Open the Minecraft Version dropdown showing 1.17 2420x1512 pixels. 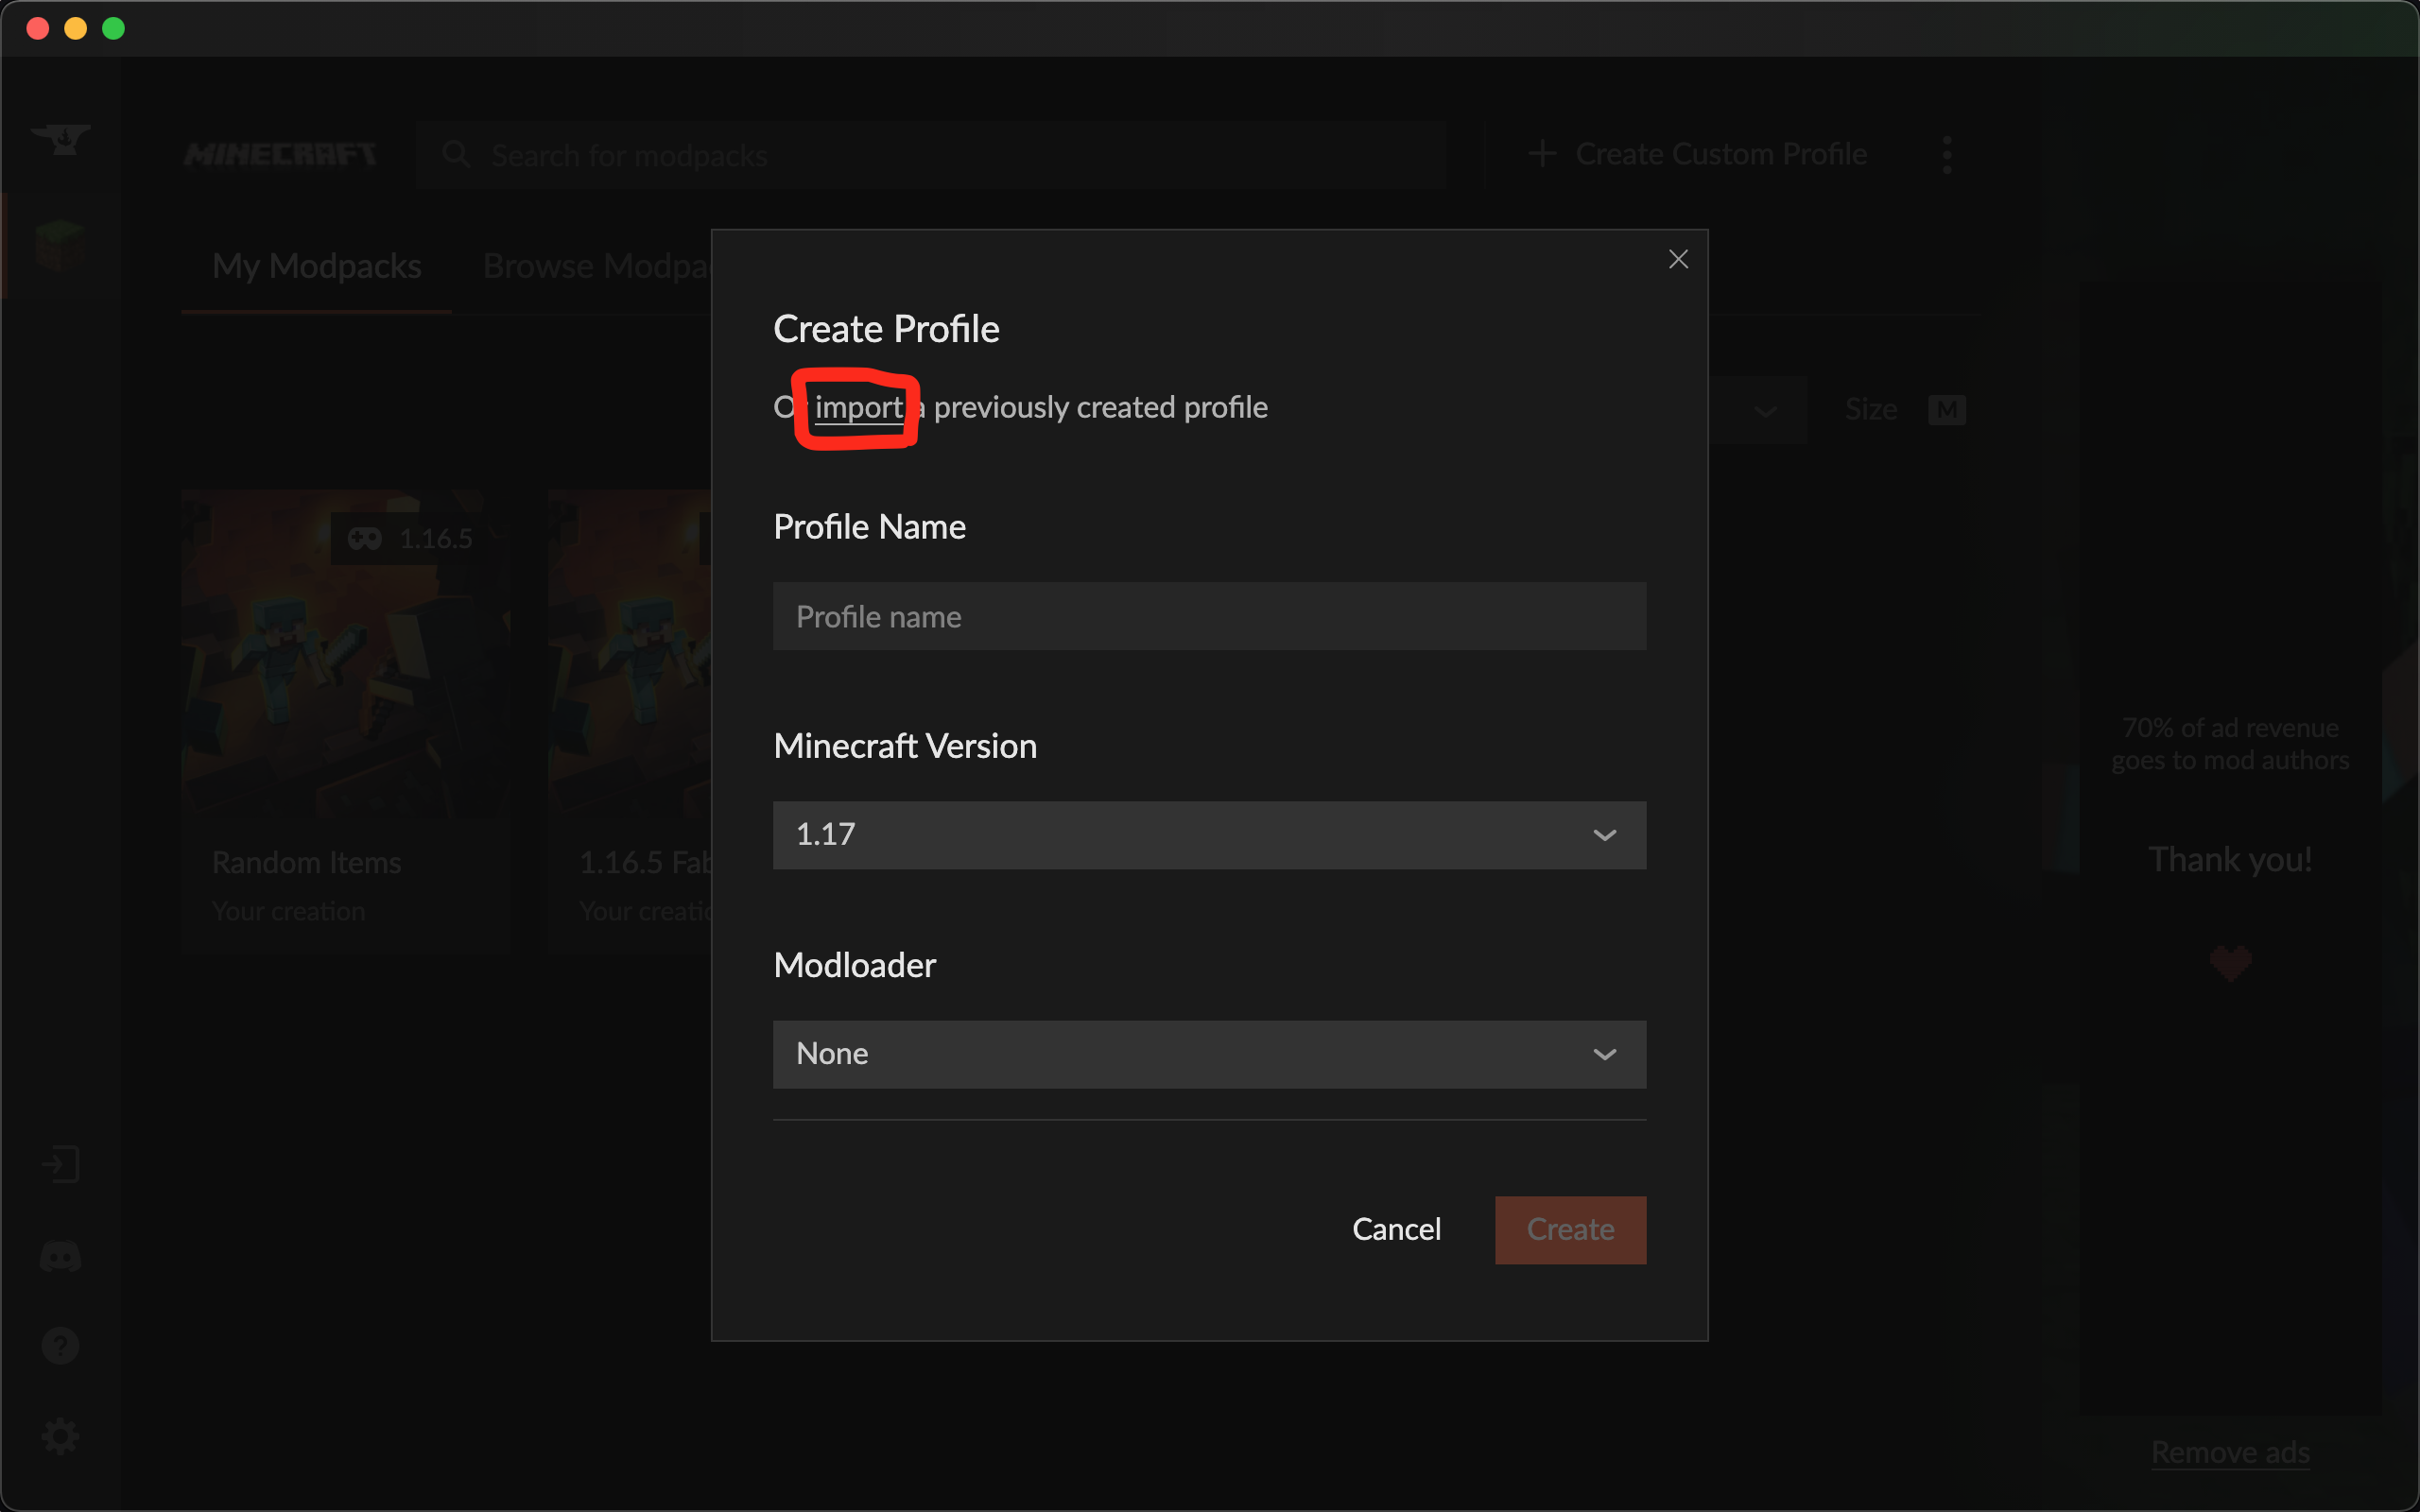pyautogui.click(x=1208, y=834)
